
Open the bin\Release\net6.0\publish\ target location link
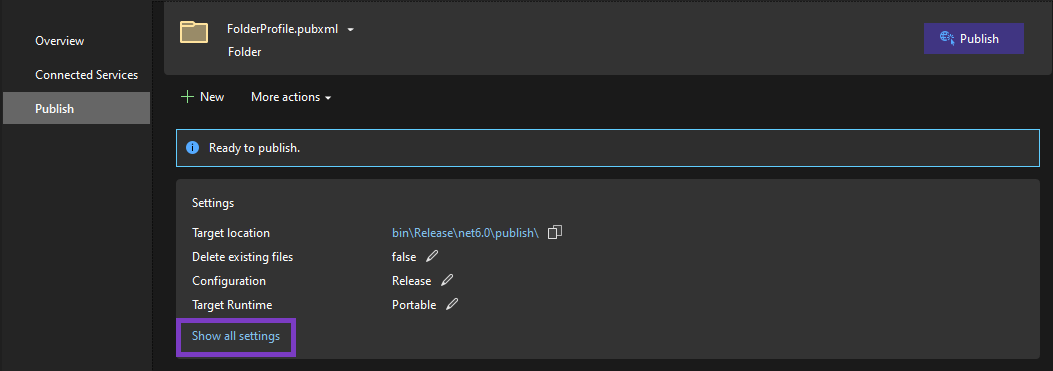(465, 233)
